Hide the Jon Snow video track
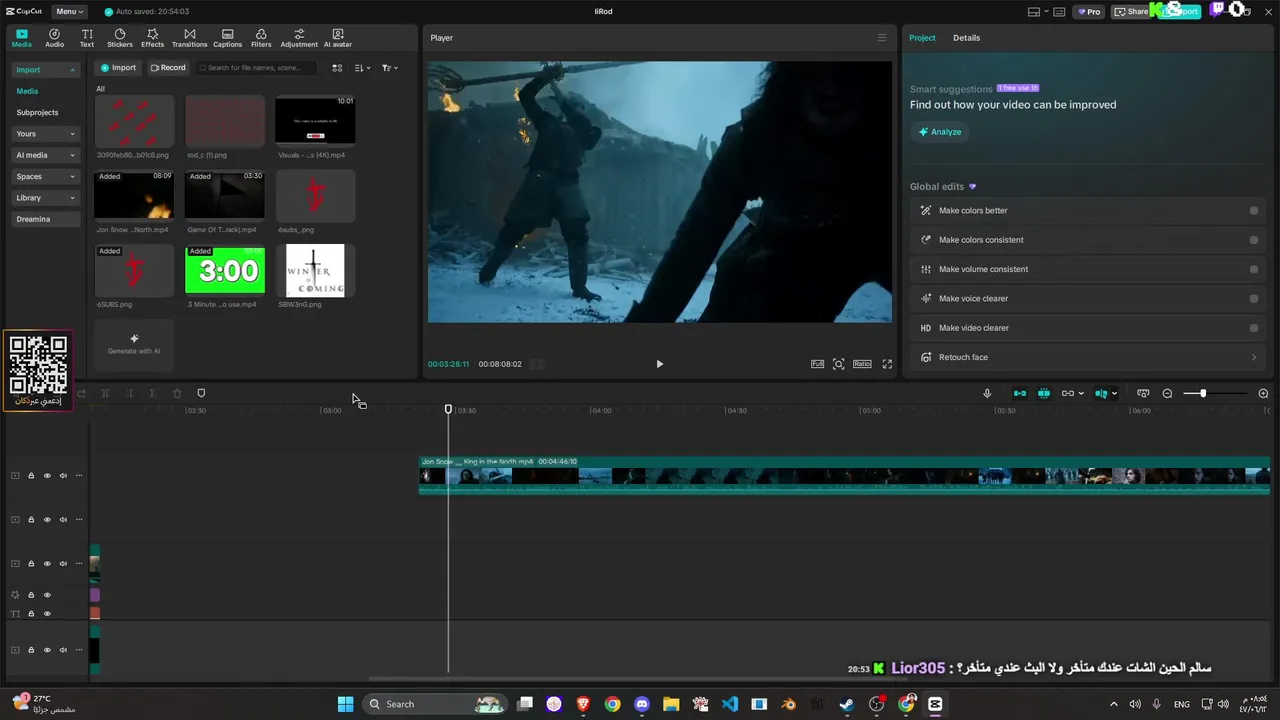The width and height of the screenshot is (1280, 720). pos(47,476)
